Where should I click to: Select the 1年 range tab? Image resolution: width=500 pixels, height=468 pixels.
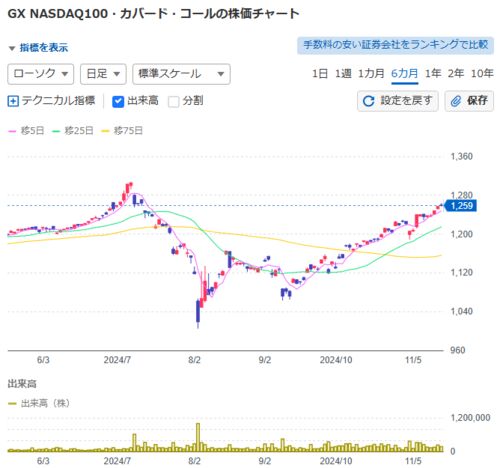[433, 73]
